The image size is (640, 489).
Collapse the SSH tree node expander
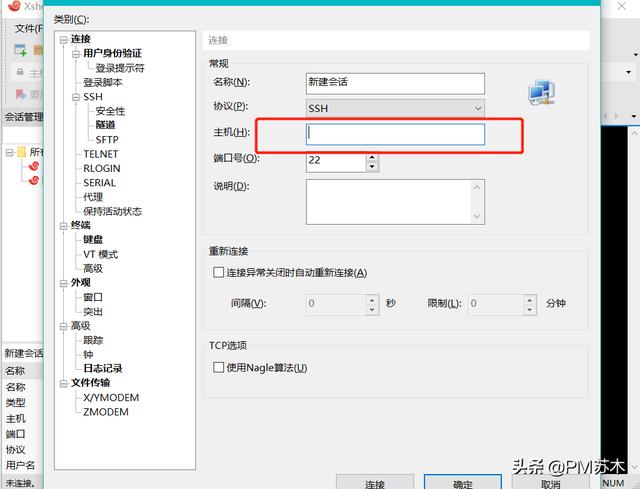(x=76, y=97)
